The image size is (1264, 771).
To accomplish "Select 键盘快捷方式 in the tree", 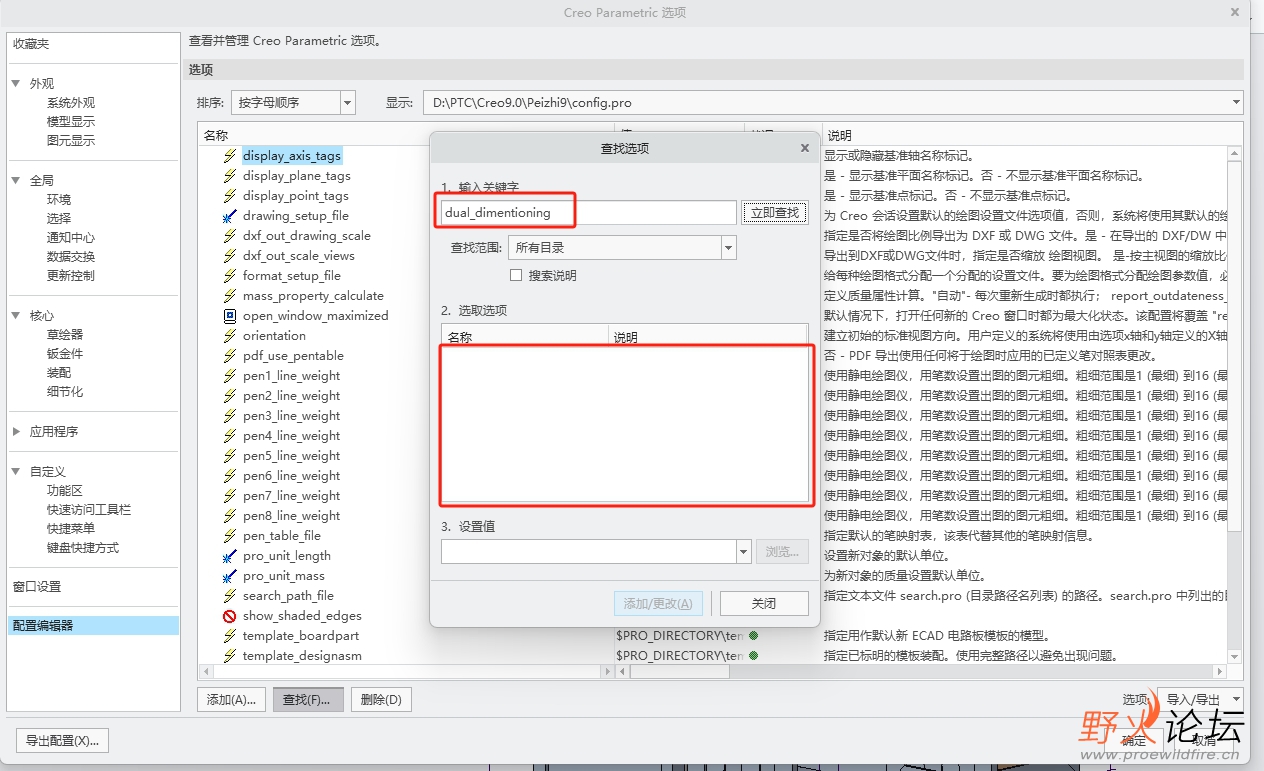I will coord(83,548).
